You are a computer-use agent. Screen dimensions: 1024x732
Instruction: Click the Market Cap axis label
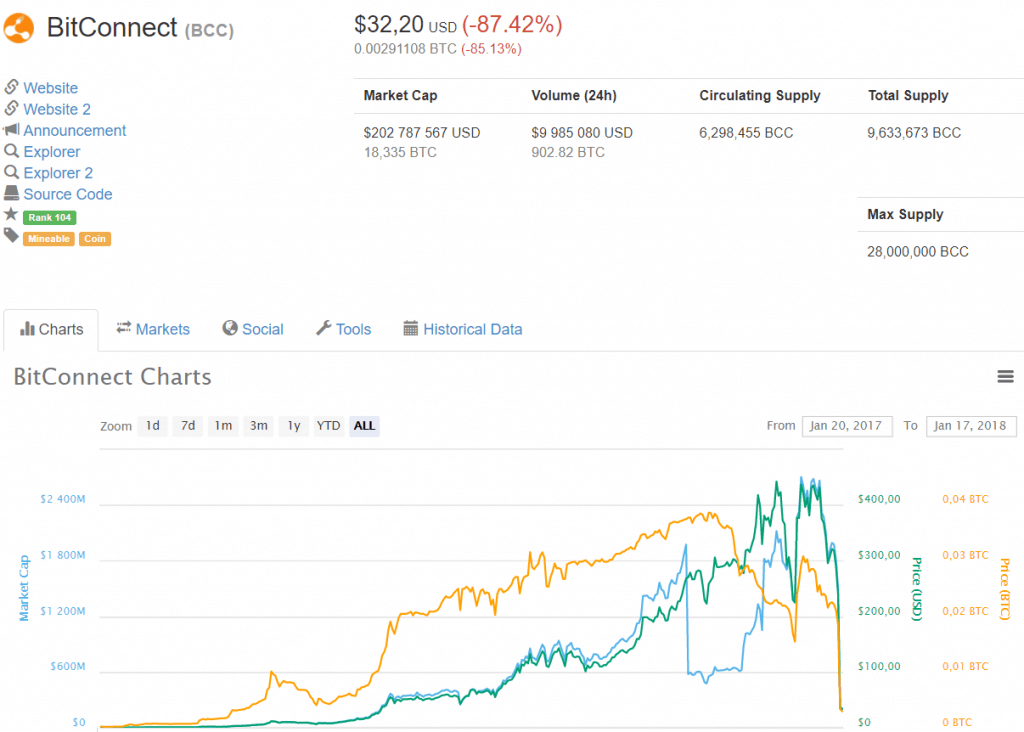(24, 588)
